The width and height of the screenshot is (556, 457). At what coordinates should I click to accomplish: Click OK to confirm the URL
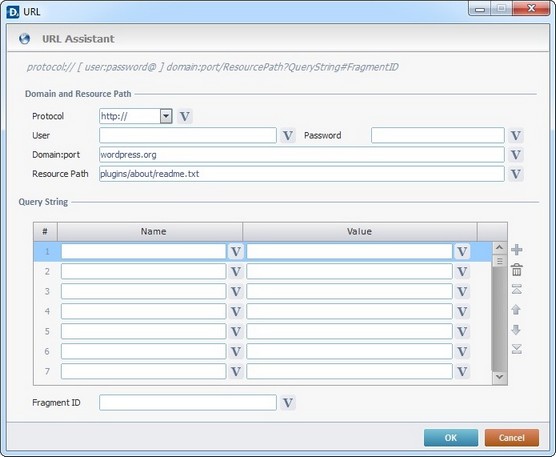click(451, 438)
